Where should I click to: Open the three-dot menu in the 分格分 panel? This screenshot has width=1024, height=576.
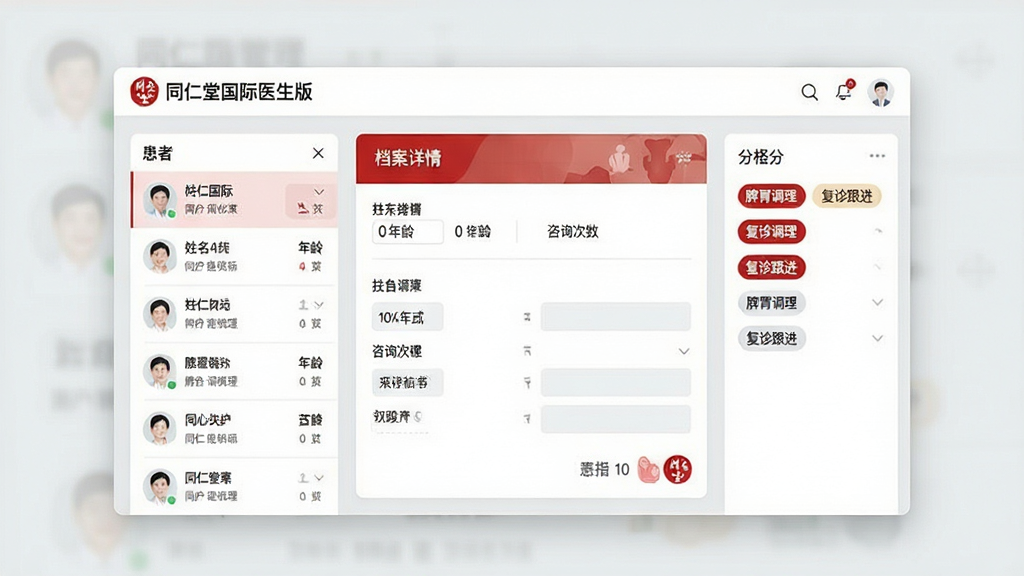(x=877, y=156)
